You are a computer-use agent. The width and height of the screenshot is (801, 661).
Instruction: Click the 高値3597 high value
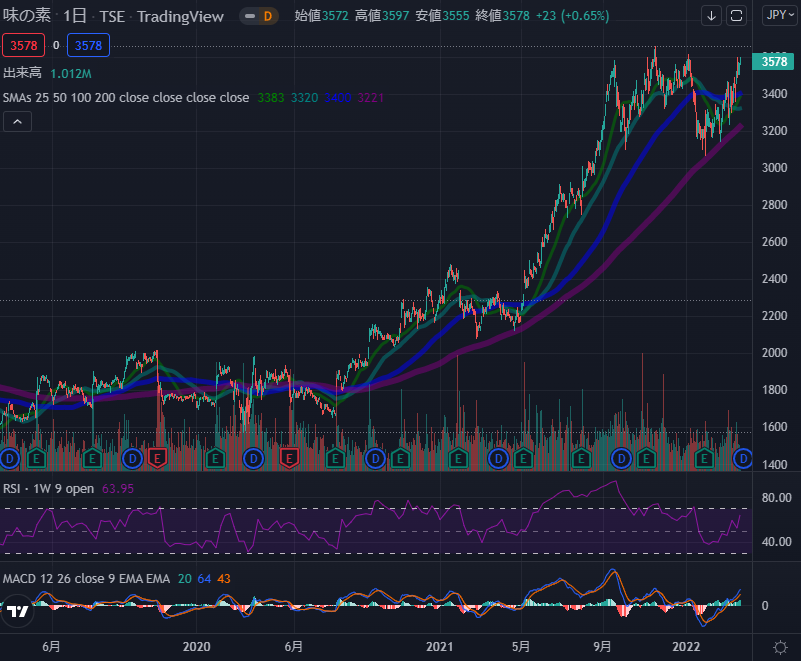pyautogui.click(x=382, y=16)
